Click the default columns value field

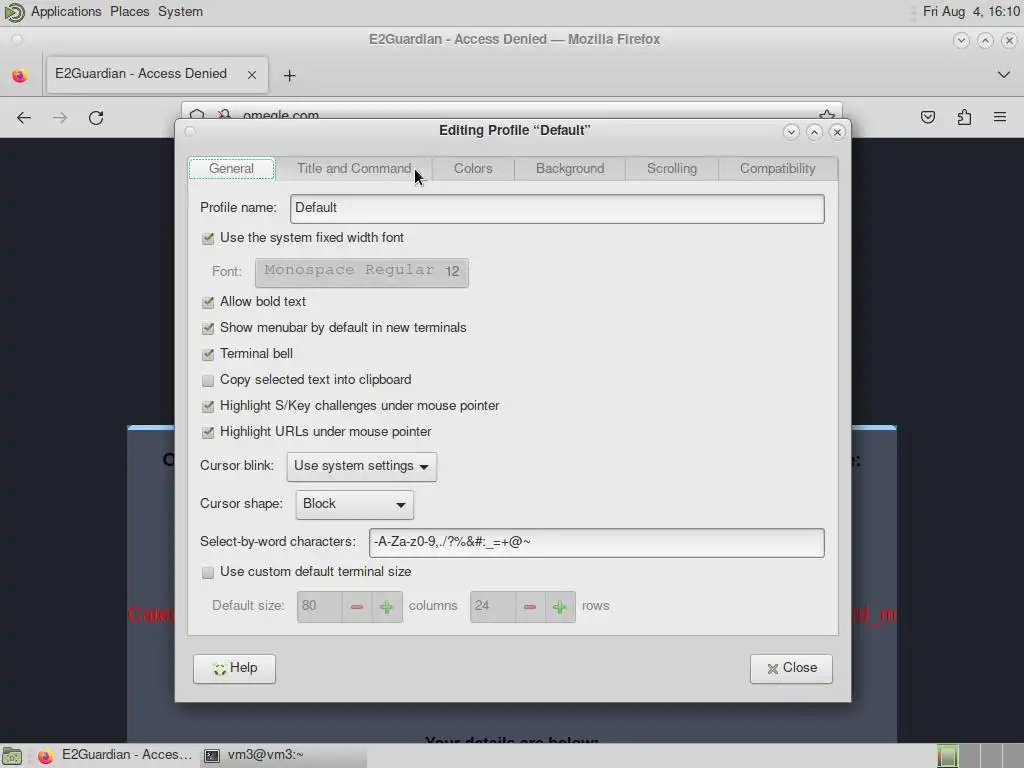point(319,607)
